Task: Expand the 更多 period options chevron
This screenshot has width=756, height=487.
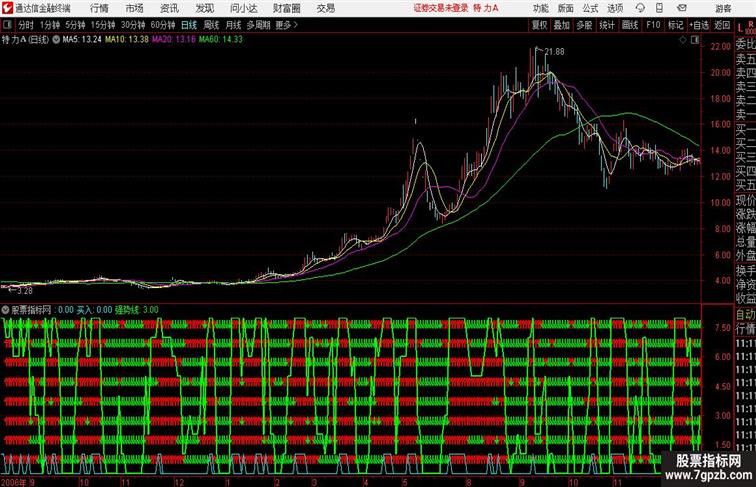Action: (296, 25)
